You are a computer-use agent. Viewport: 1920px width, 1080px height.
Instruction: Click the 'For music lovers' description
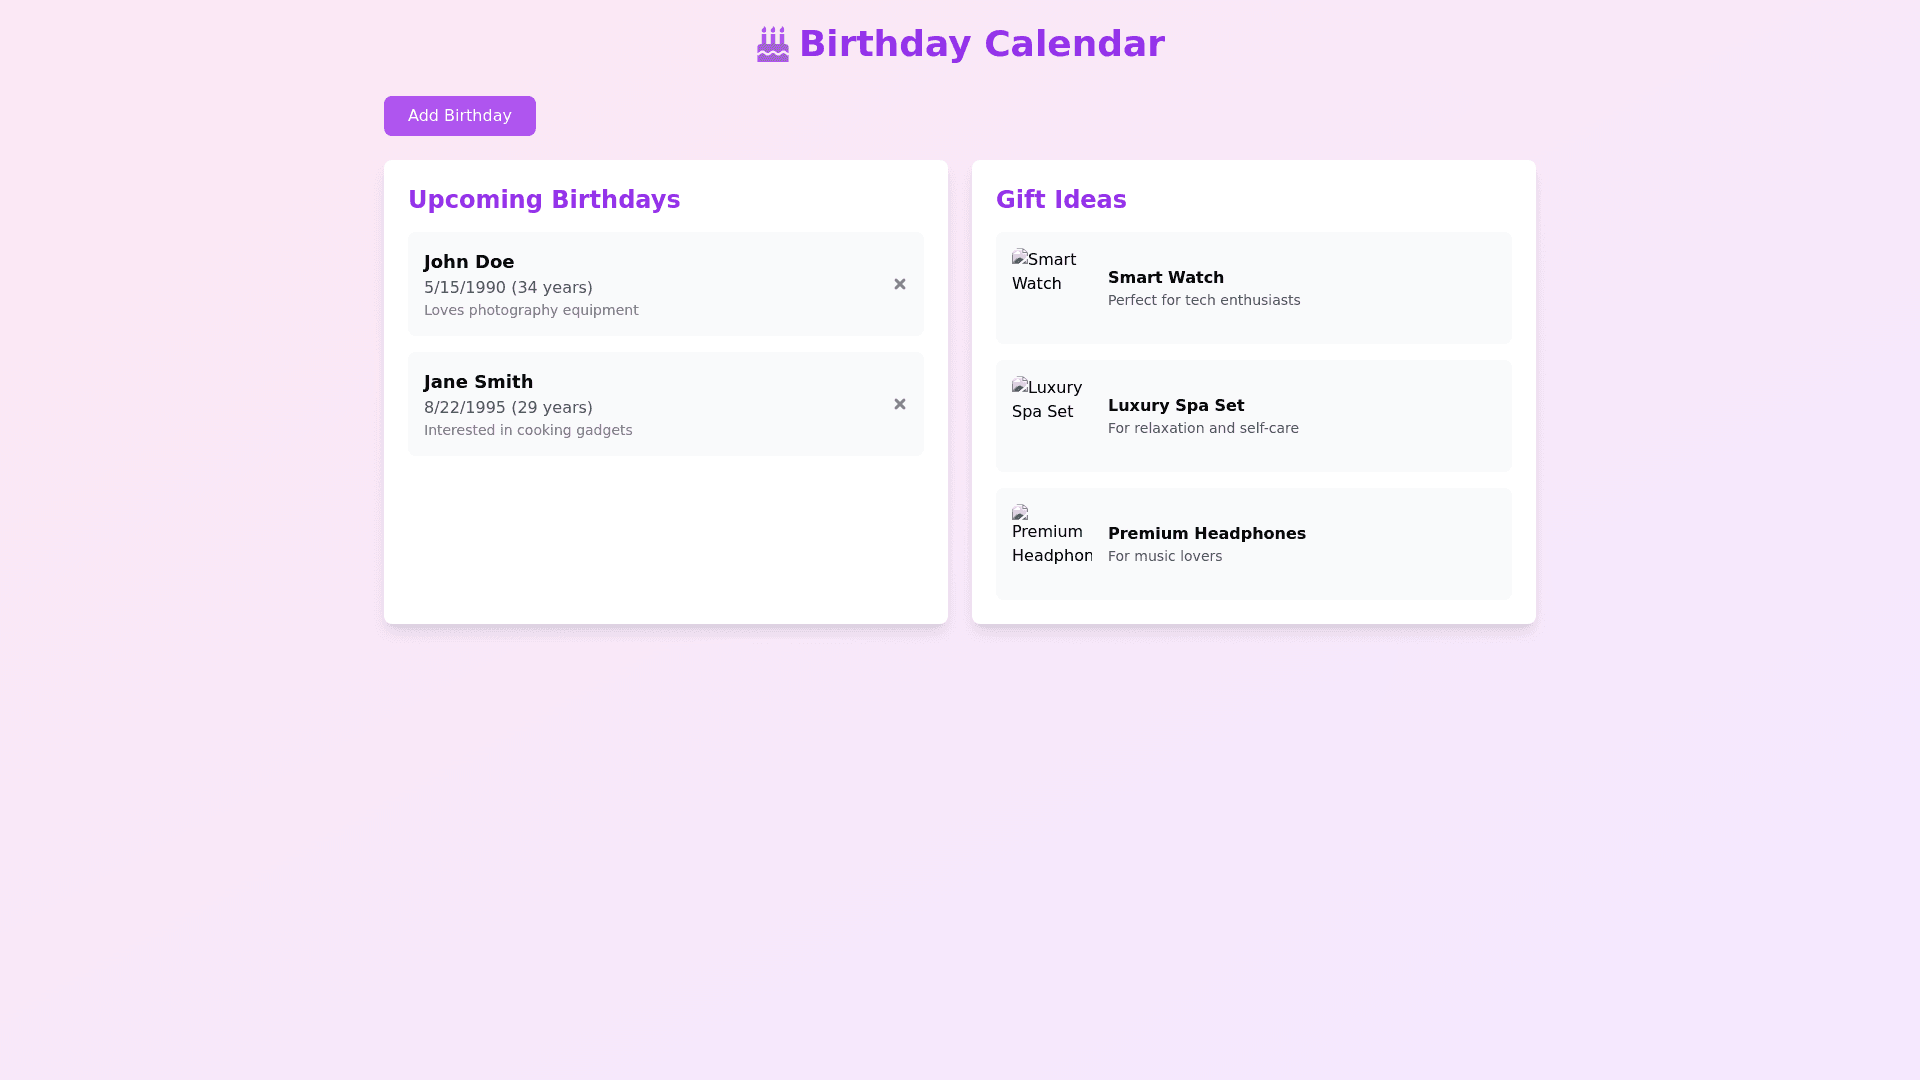coord(1164,556)
